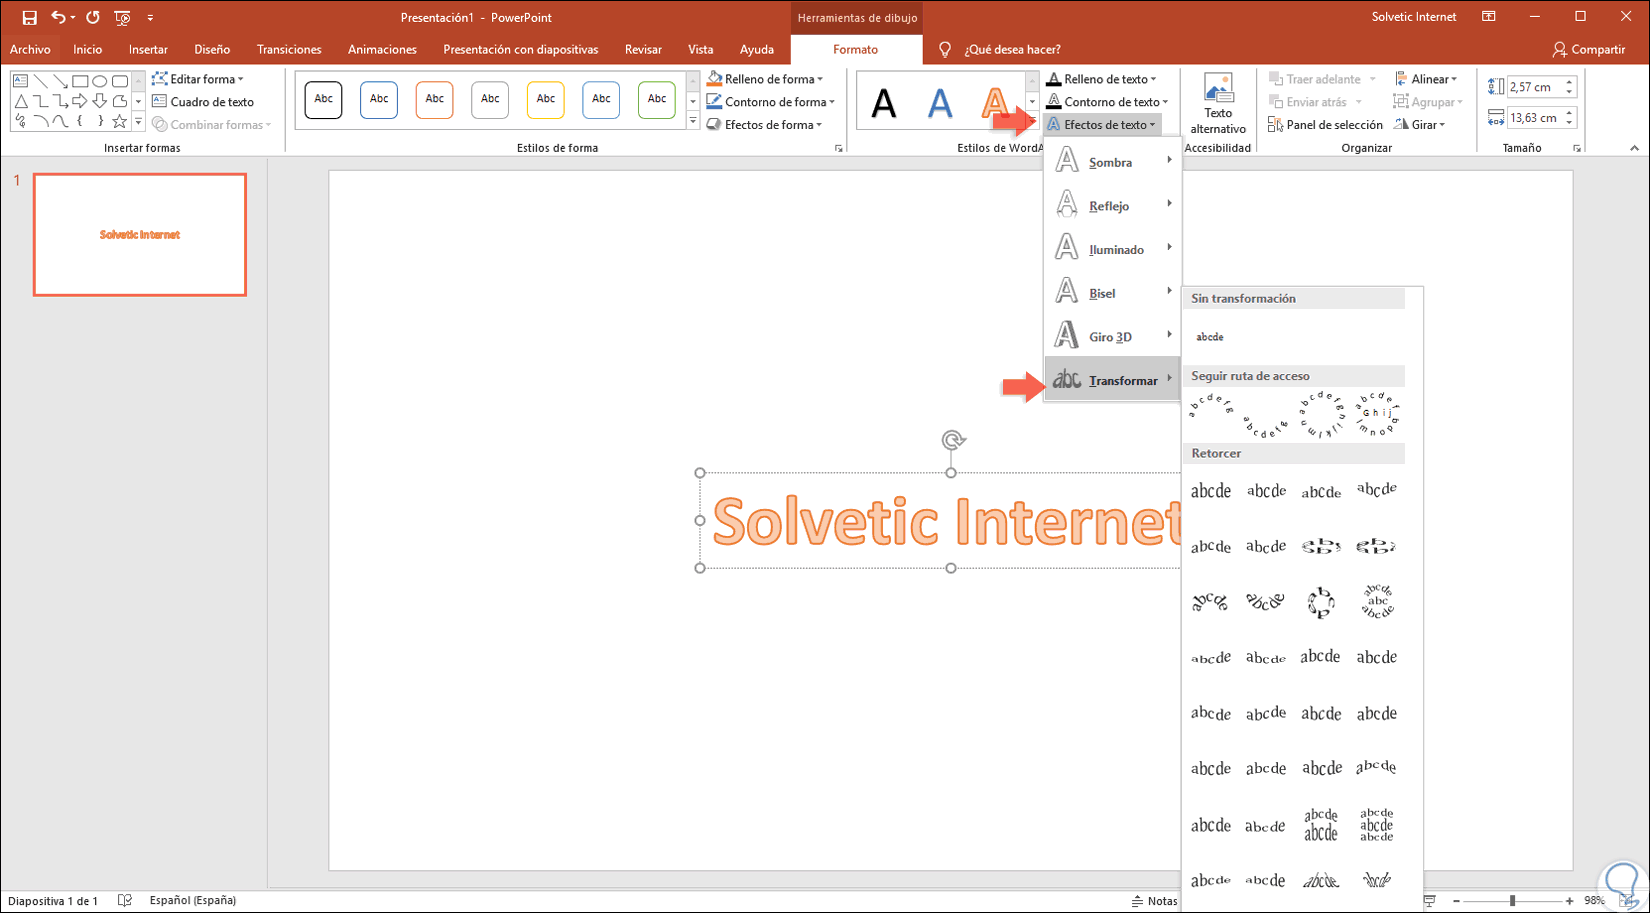1650x913 pixels.
Task: Redo the last action
Action: pos(93,17)
